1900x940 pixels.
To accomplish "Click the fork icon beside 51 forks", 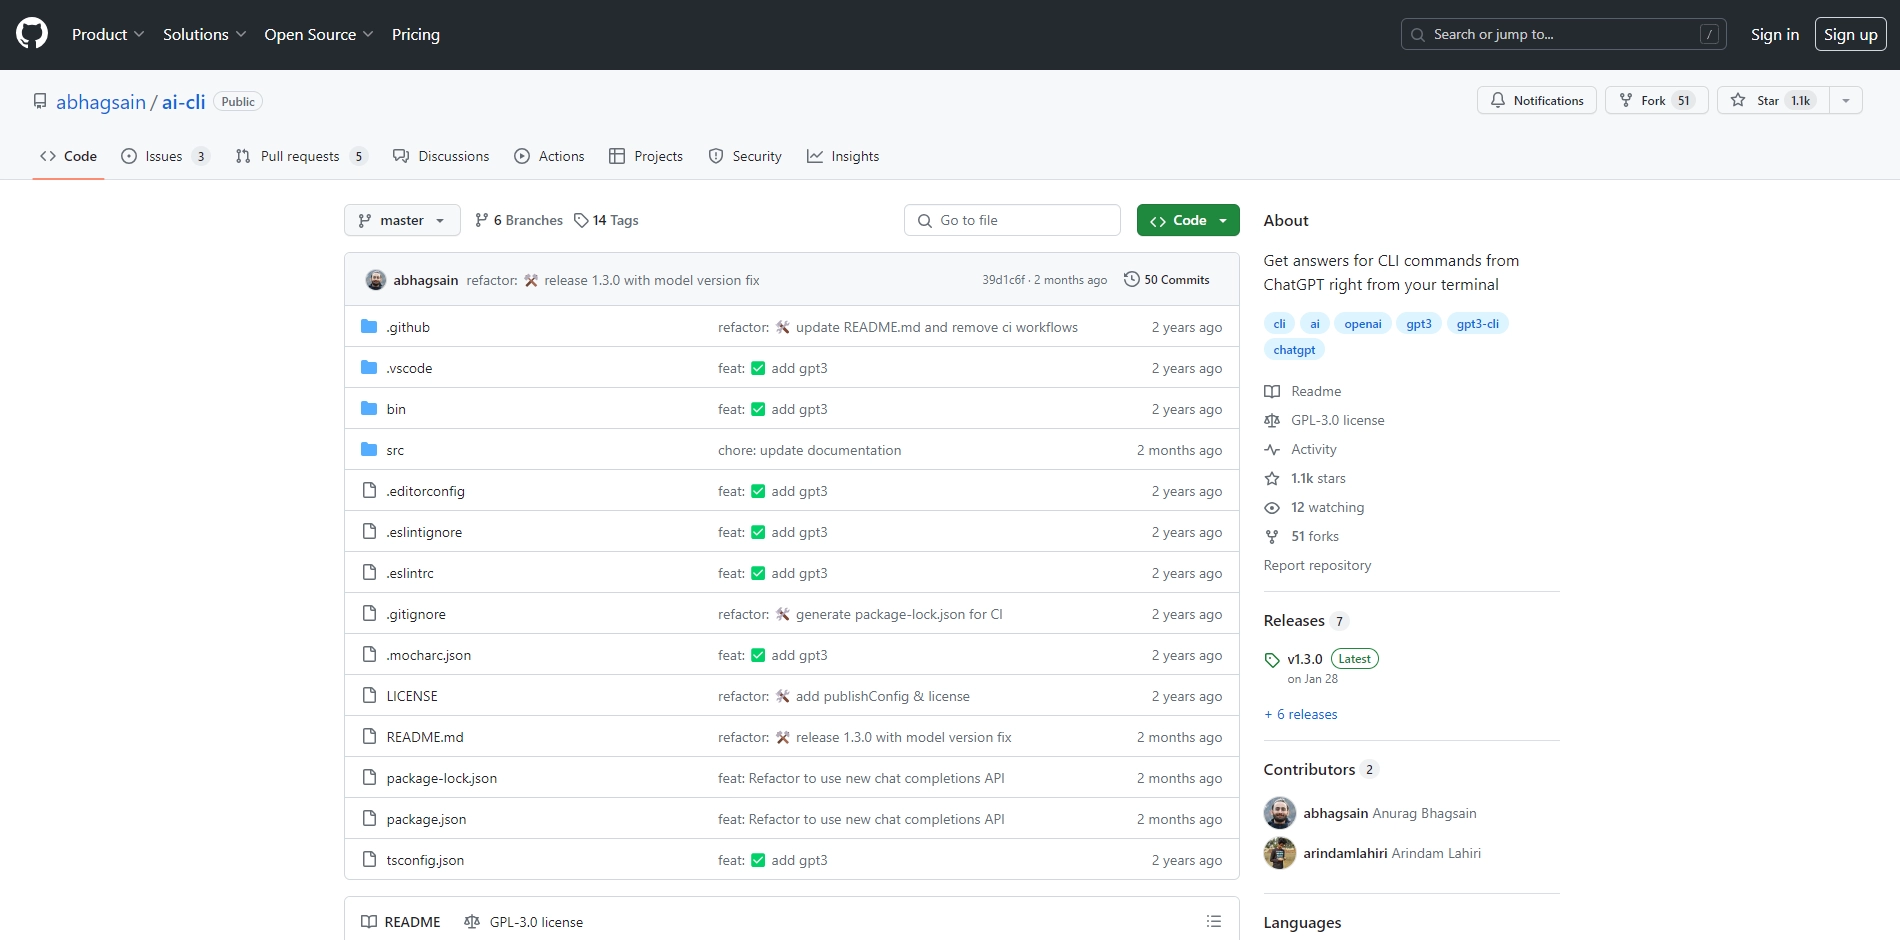I will (1272, 536).
